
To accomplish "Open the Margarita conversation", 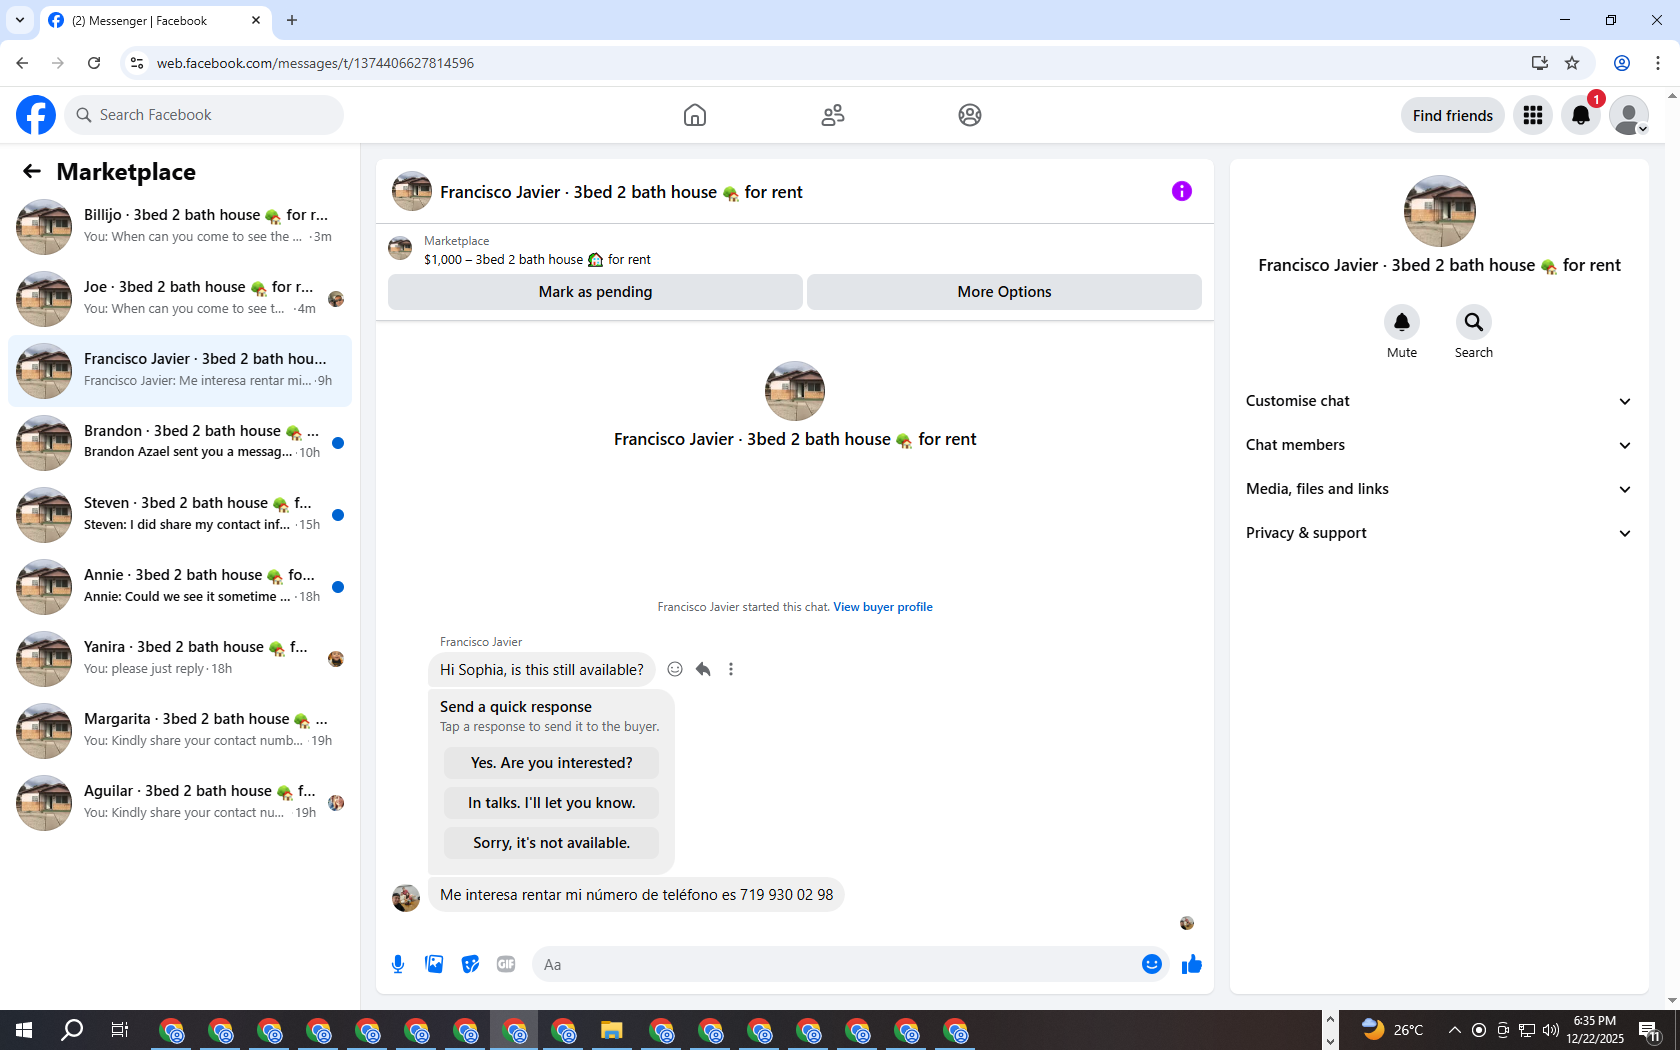I will point(180,731).
